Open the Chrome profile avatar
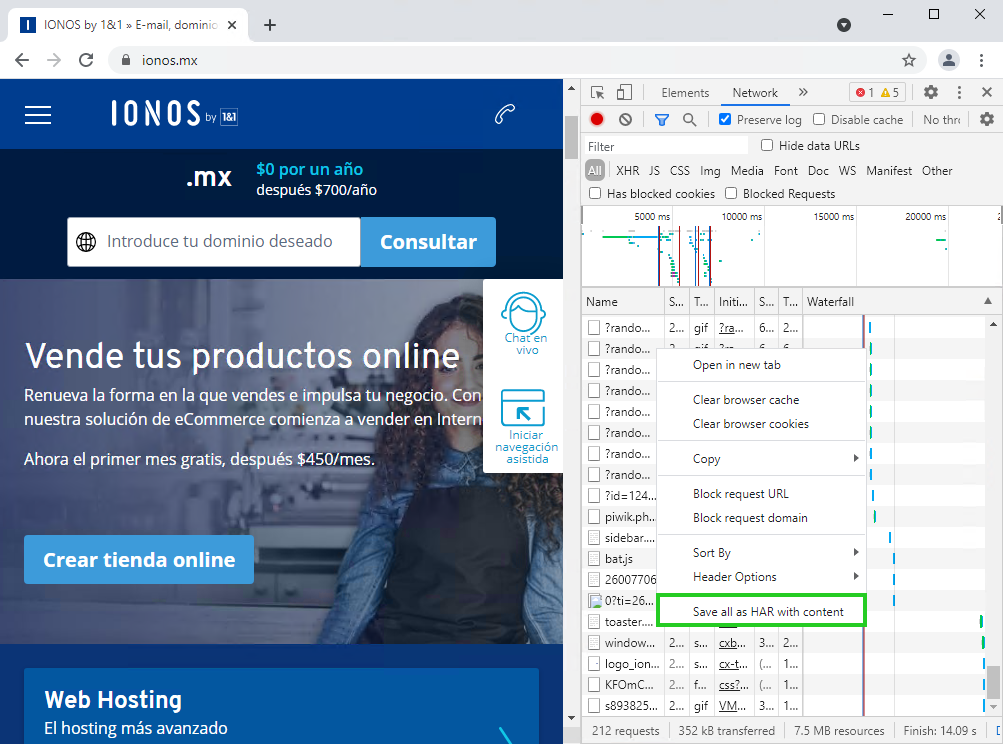Viewport: 1003px width, 744px height. [x=949, y=60]
